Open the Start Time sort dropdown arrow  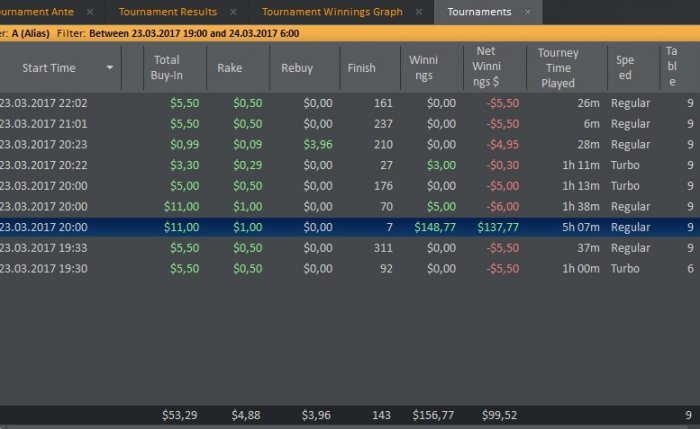[x=109, y=68]
